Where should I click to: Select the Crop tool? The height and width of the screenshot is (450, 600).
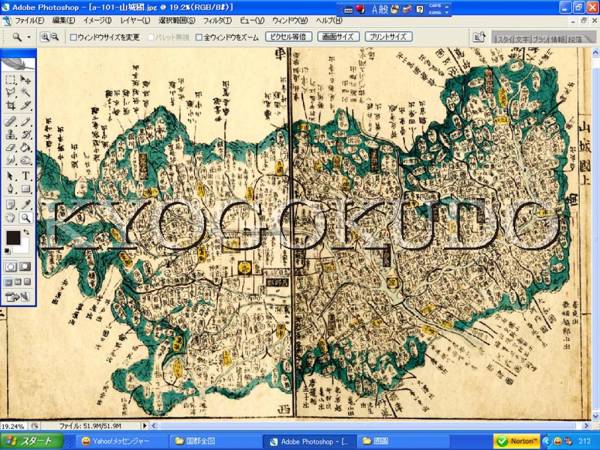(11, 105)
